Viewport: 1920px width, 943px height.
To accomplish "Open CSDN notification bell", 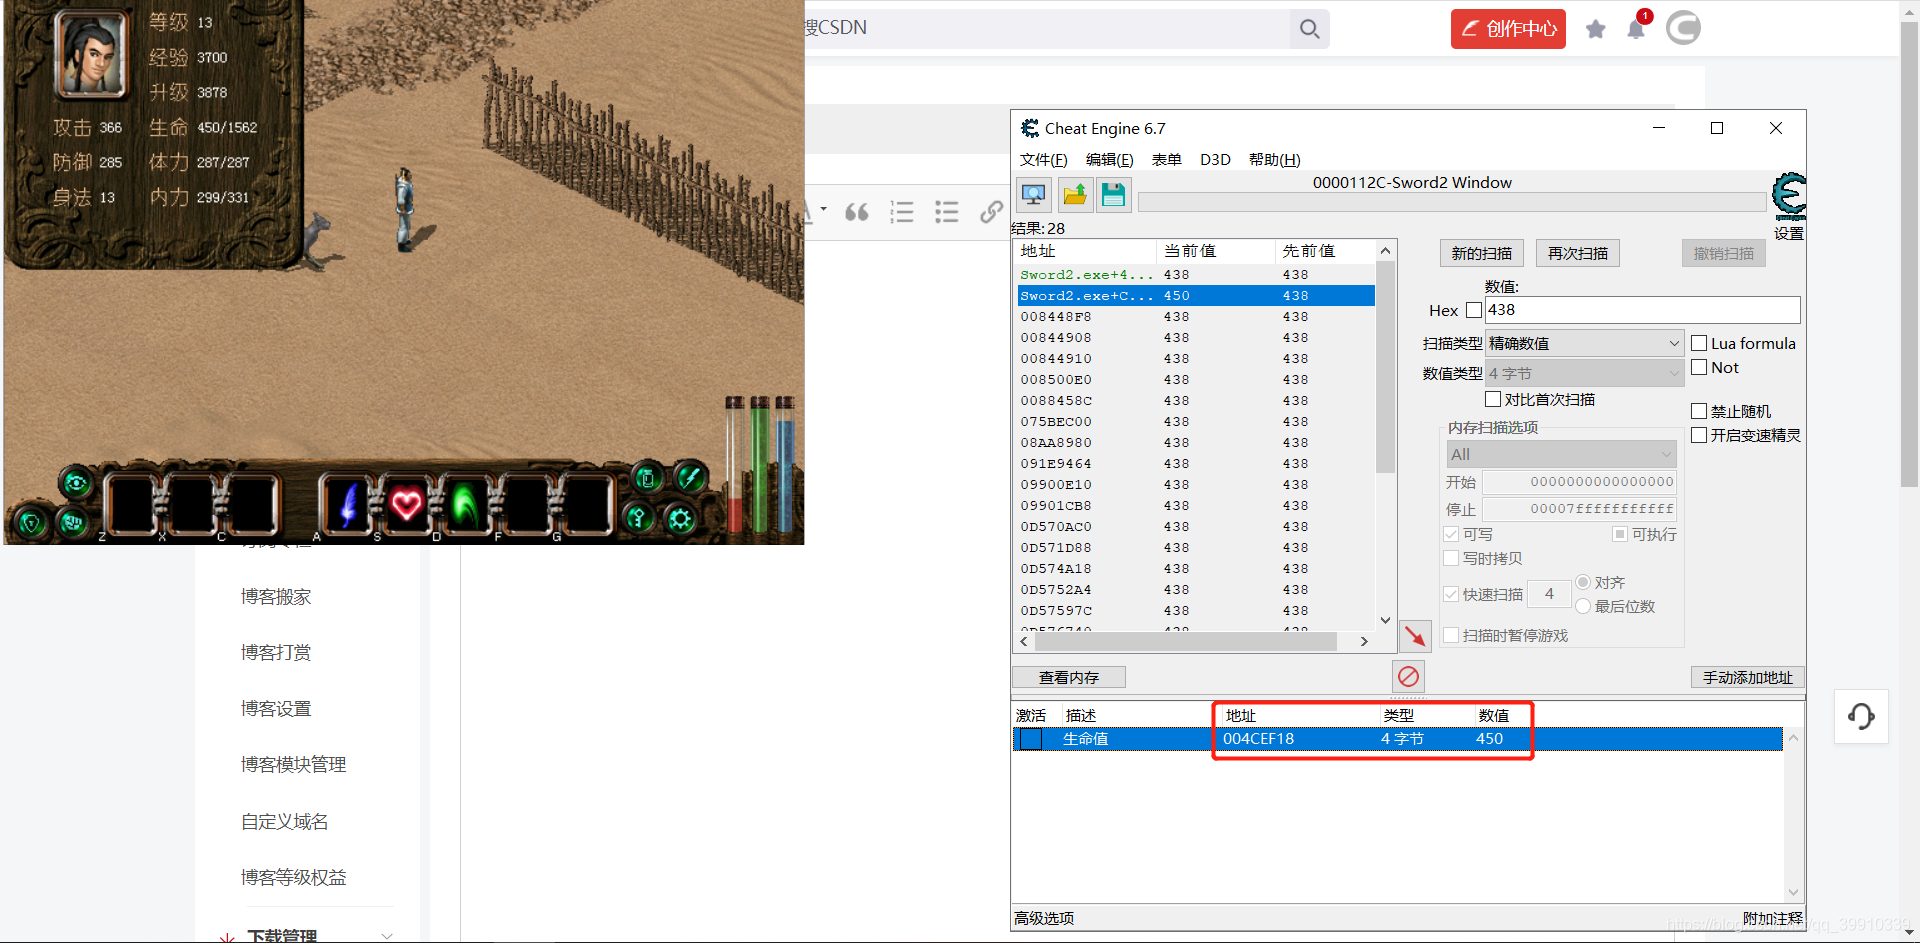I will click(1636, 29).
